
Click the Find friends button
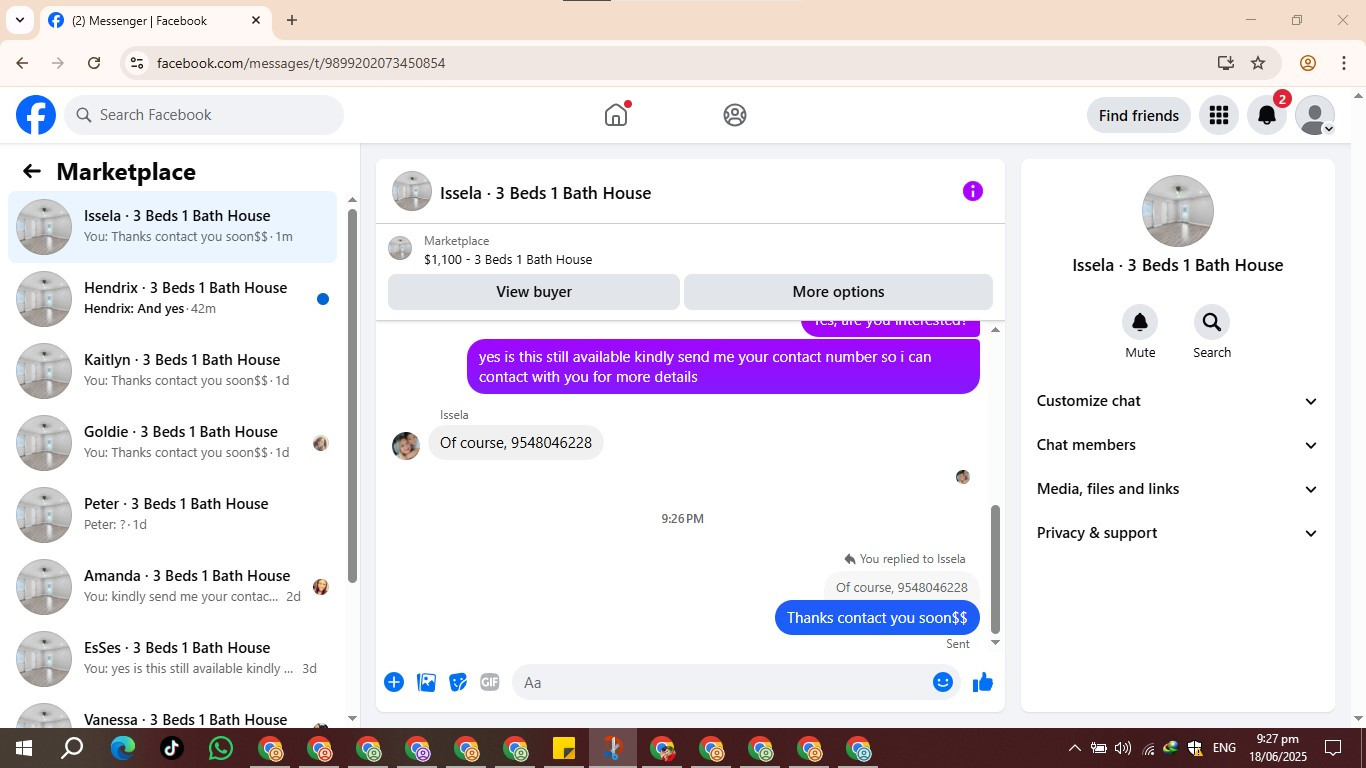tap(1139, 115)
